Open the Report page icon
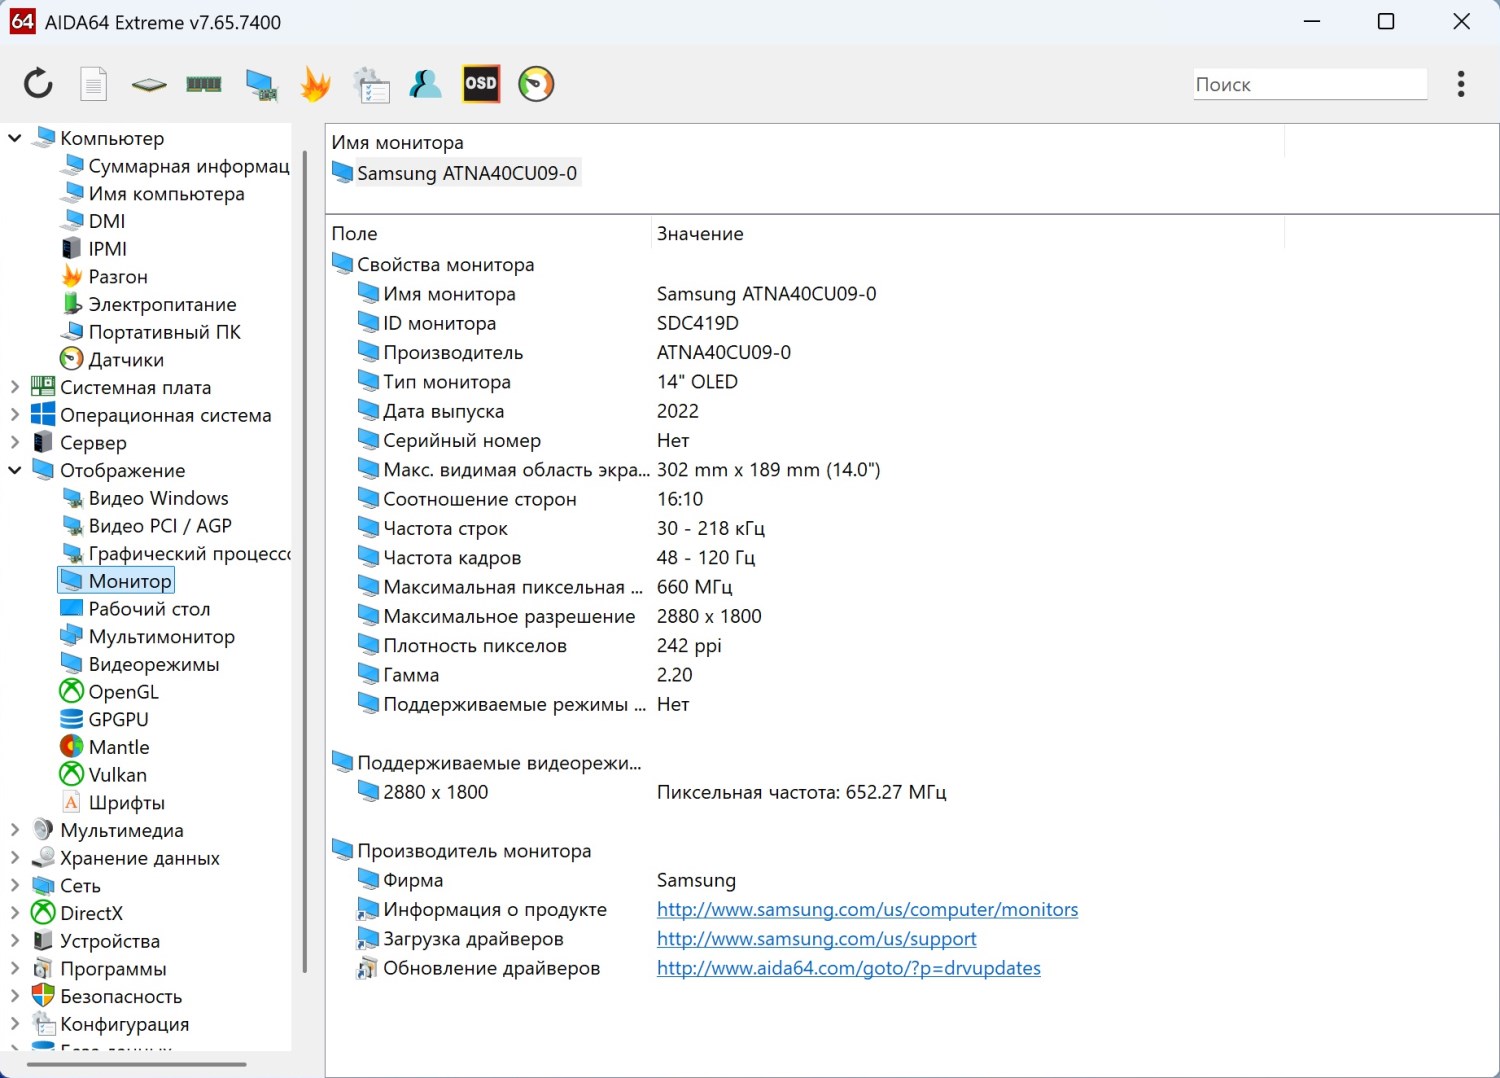 (93, 84)
